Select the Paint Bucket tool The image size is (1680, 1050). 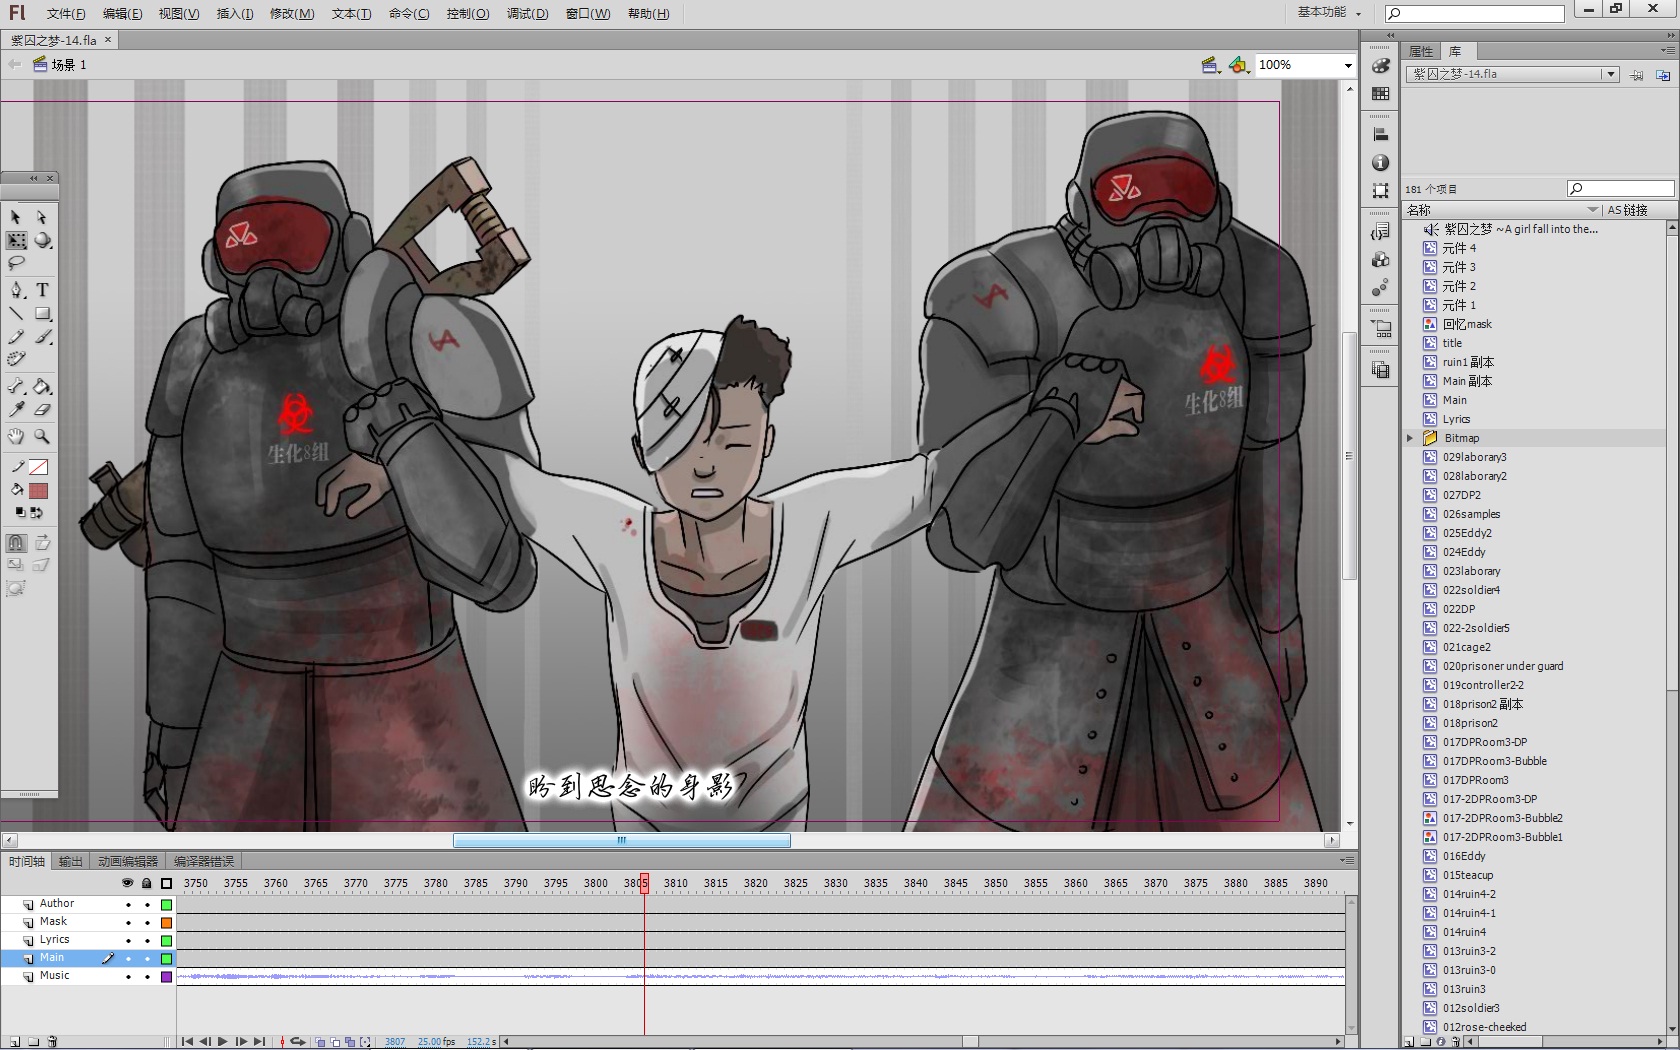pyautogui.click(x=42, y=387)
